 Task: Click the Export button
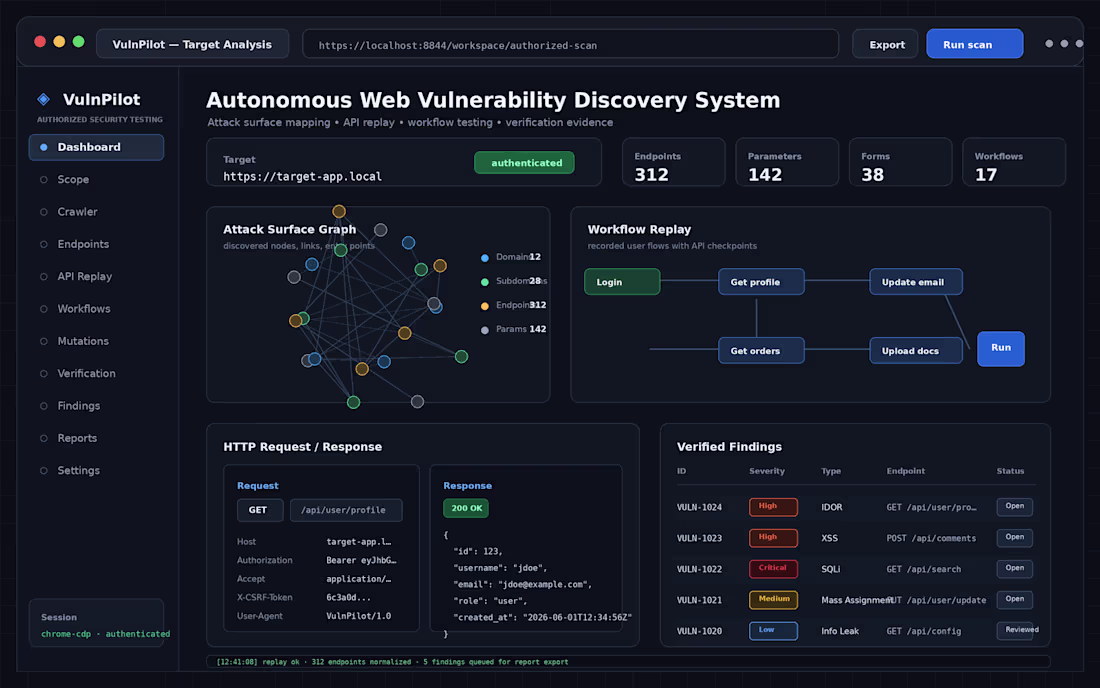click(885, 44)
